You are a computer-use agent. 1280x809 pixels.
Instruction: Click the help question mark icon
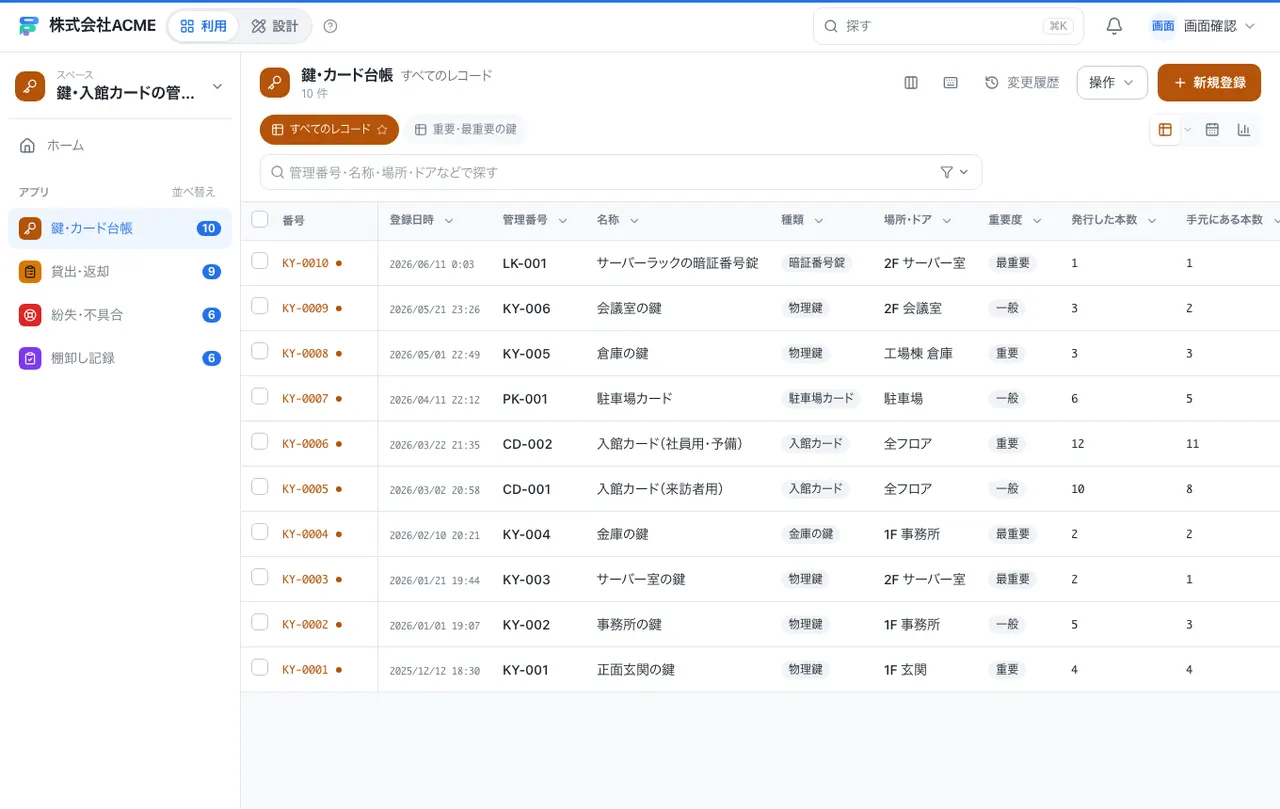[331, 26]
